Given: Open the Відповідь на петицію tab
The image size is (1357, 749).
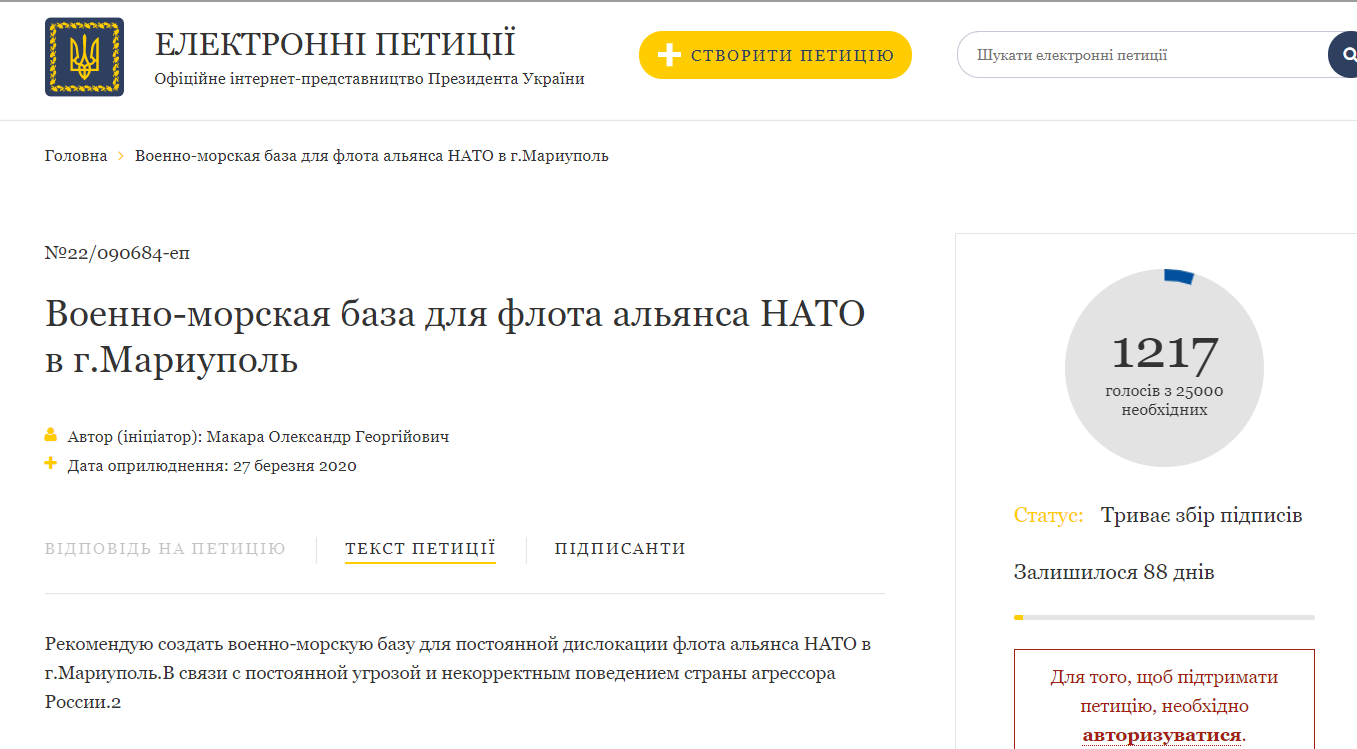Looking at the screenshot, I should (165, 549).
